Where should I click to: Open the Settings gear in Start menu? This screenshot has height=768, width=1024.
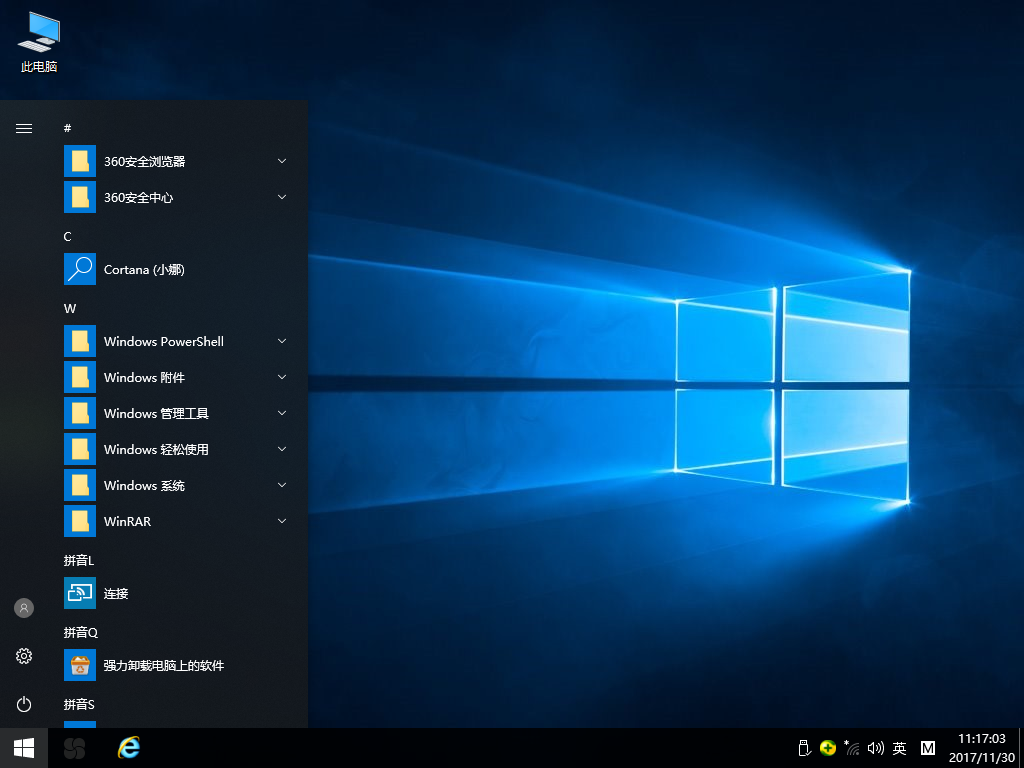[x=24, y=656]
